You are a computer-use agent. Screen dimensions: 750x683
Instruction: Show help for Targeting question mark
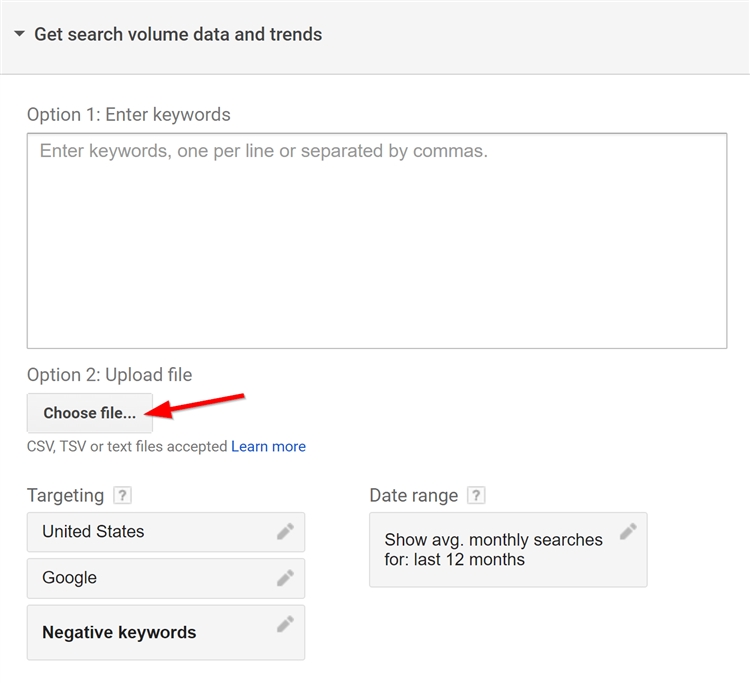click(122, 496)
